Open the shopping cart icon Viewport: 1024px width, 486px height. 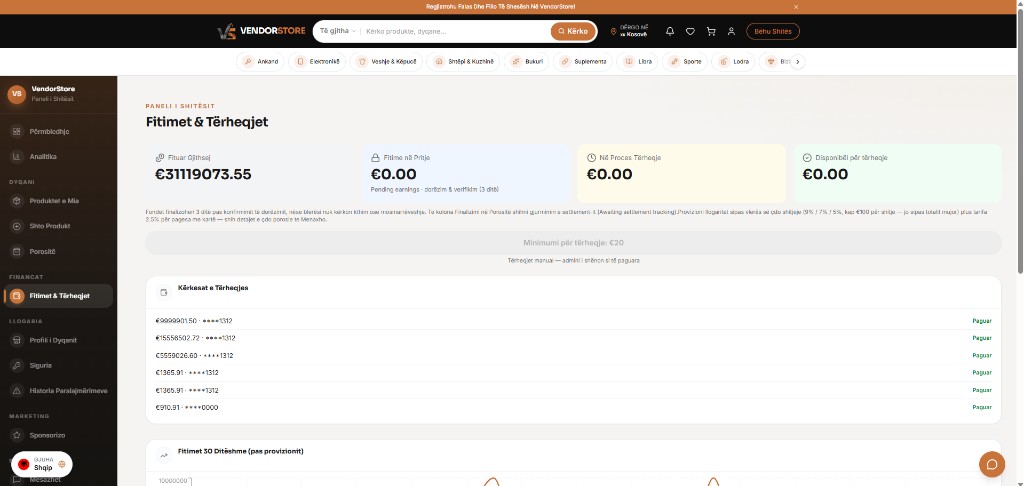(711, 31)
